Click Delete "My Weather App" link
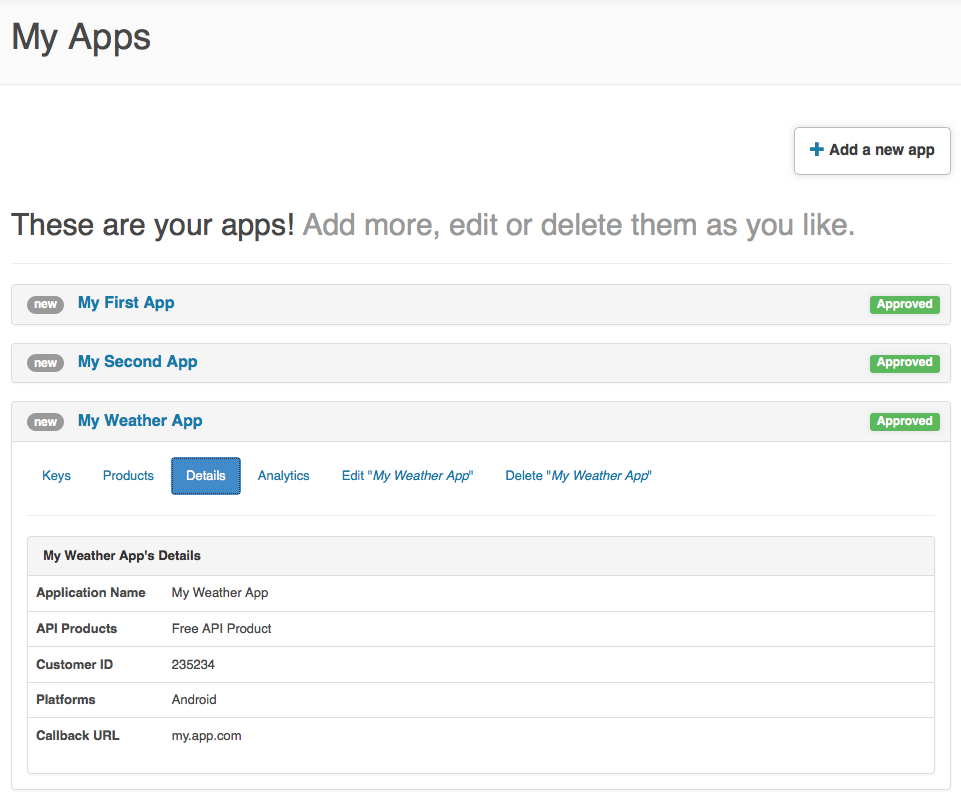Viewport: 961px width, 799px height. coord(578,476)
